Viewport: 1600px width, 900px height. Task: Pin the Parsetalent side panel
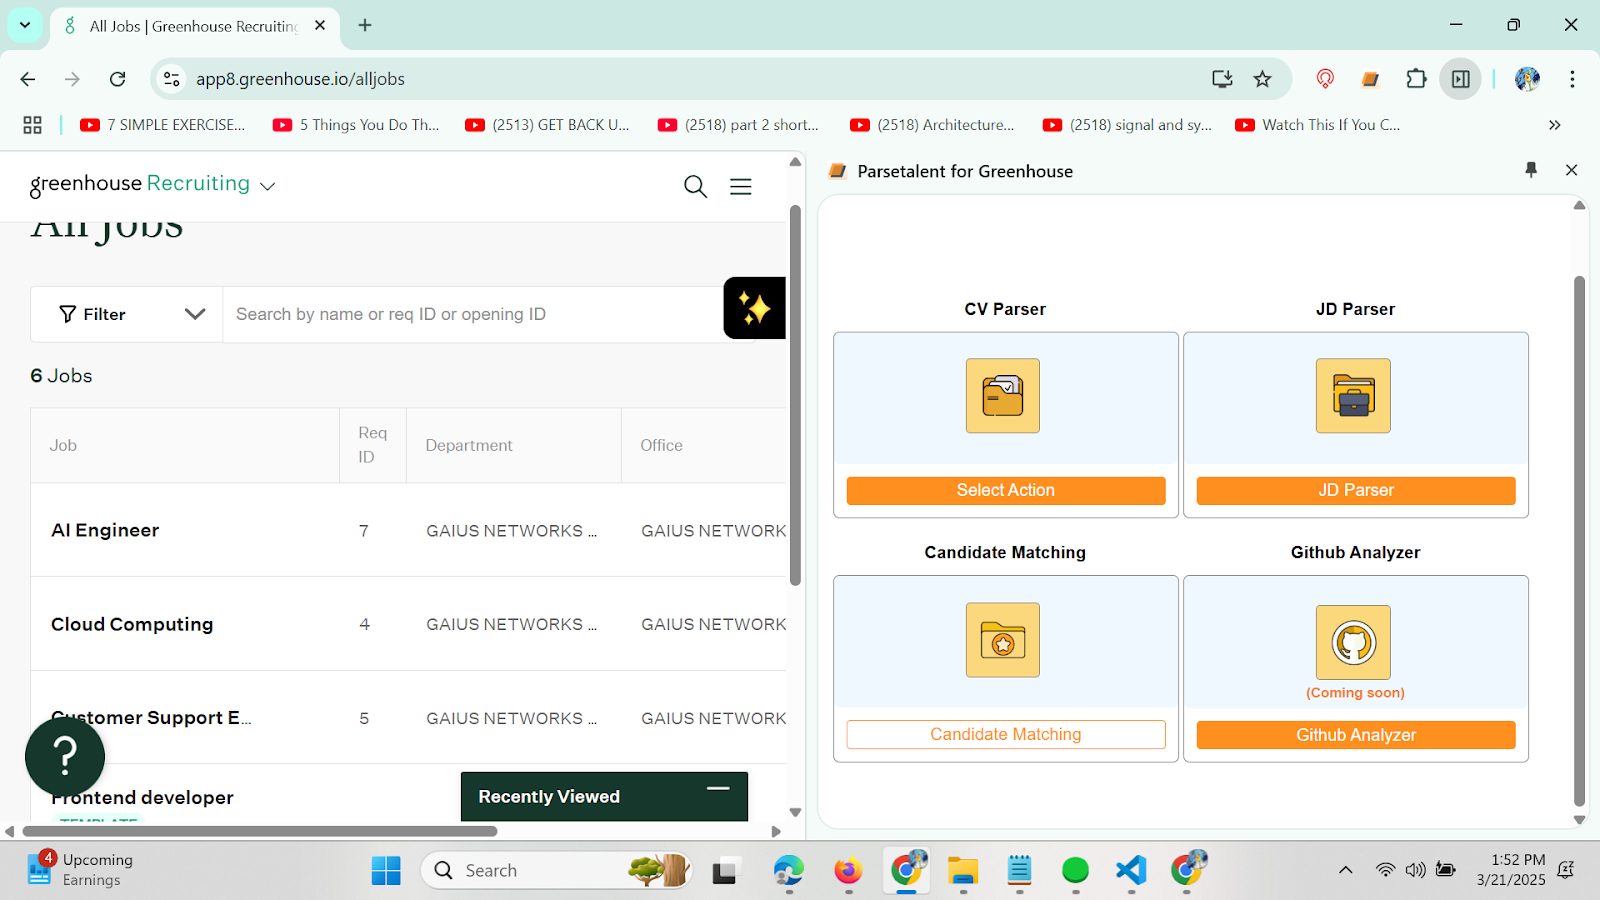pos(1531,170)
